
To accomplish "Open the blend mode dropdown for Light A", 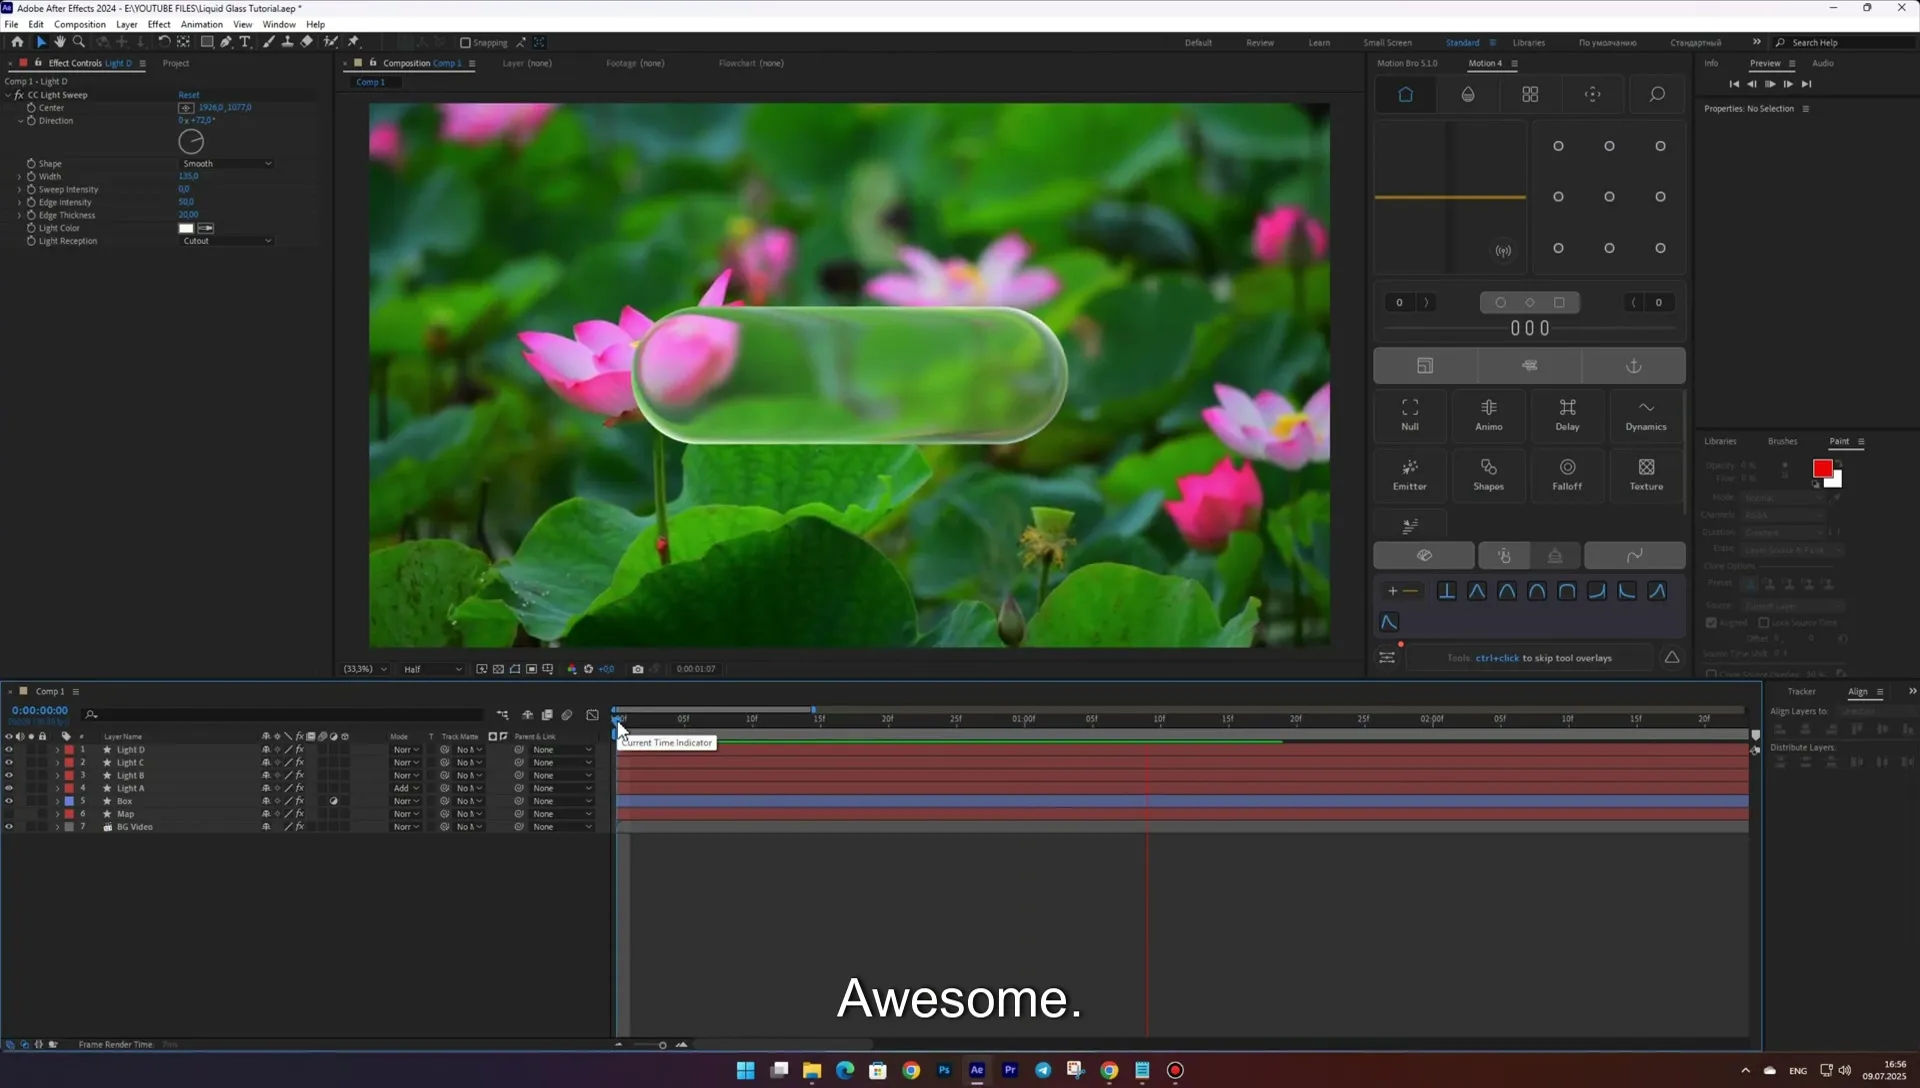I will [x=405, y=788].
